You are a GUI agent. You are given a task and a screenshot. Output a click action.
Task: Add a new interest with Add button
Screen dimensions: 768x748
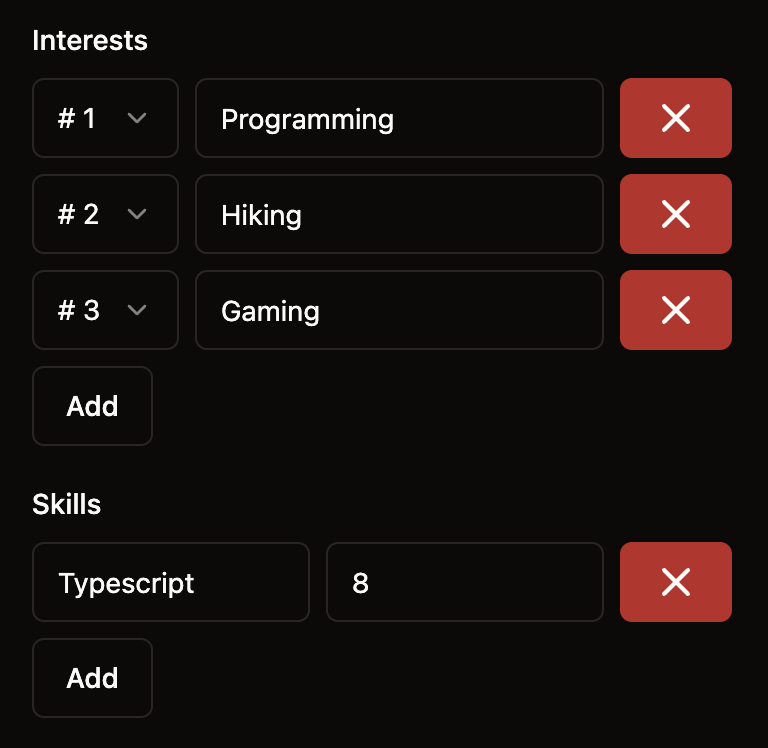click(x=92, y=406)
